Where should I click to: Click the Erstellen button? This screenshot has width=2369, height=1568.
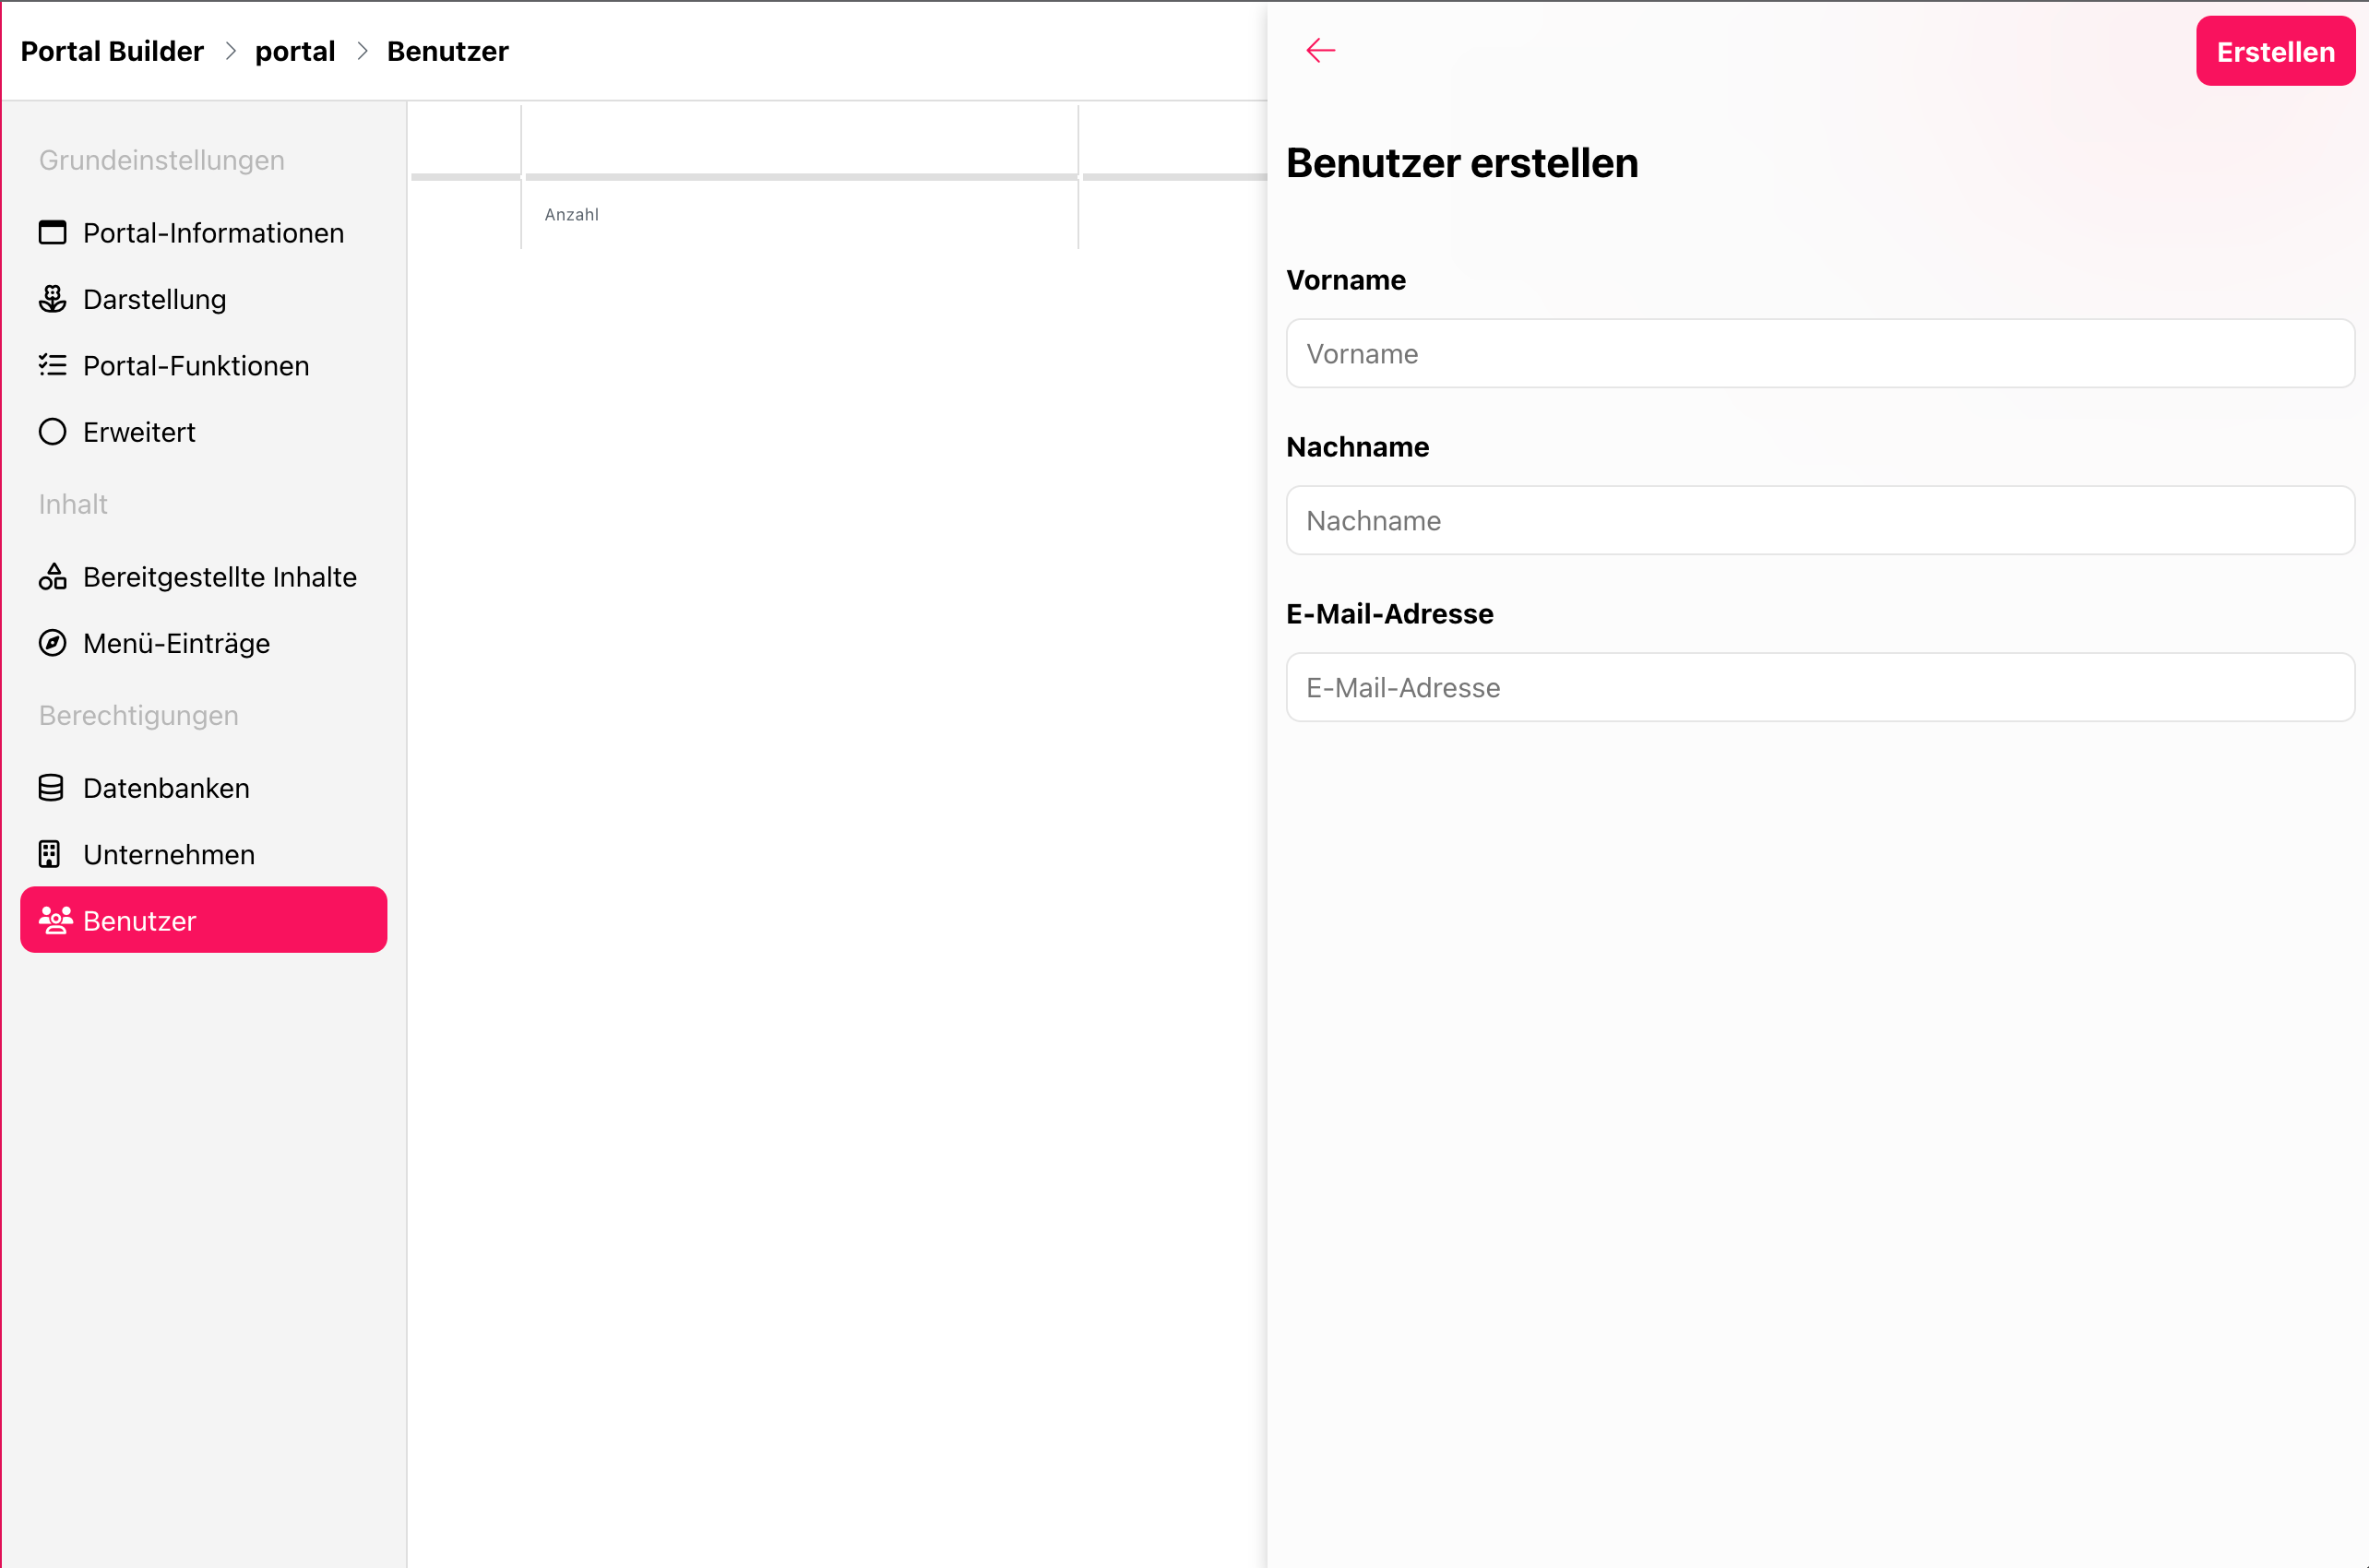2275,51
